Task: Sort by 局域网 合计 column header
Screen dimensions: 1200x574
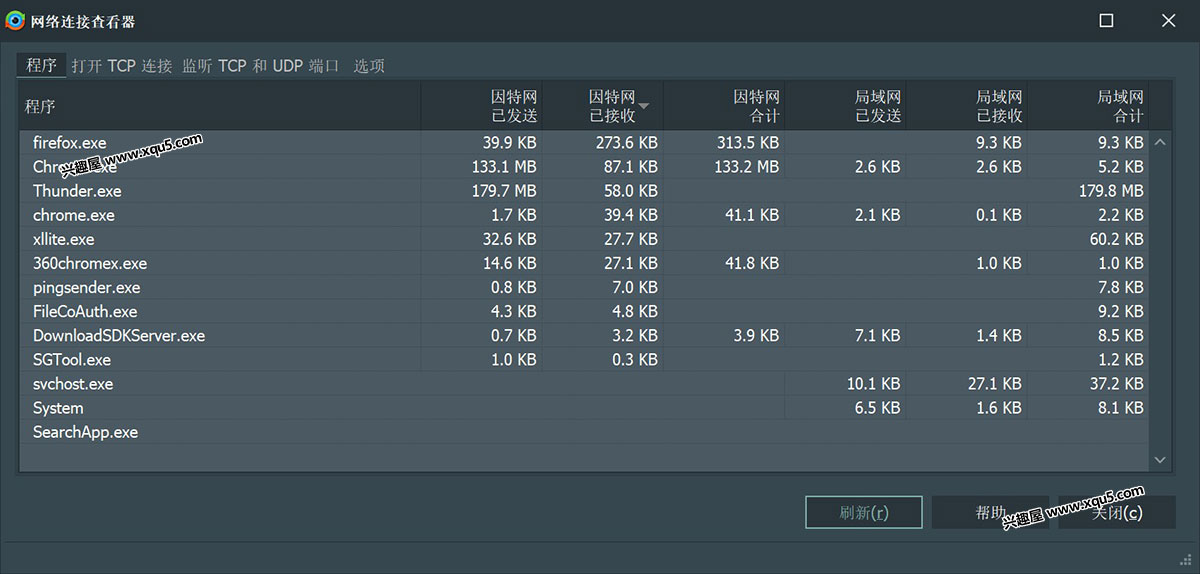Action: coord(1088,106)
